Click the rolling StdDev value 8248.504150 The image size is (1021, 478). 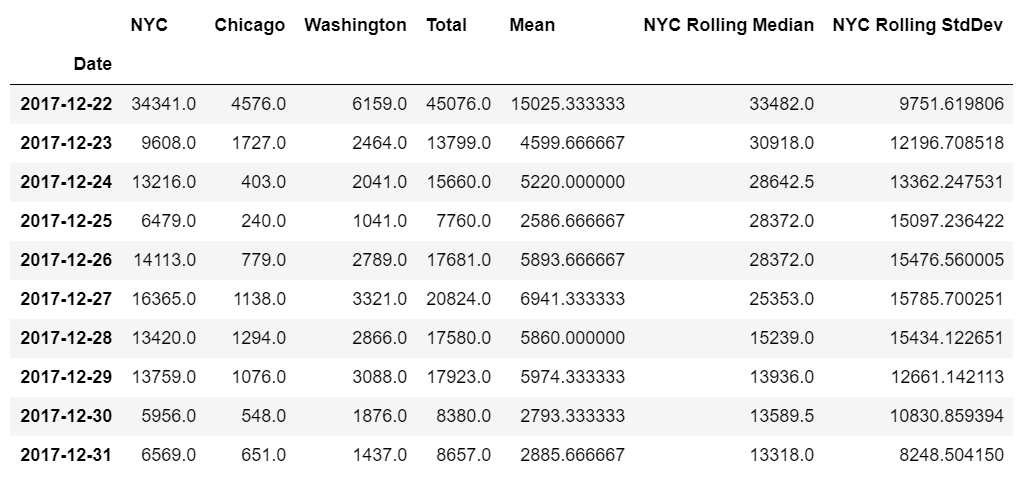[946, 455]
